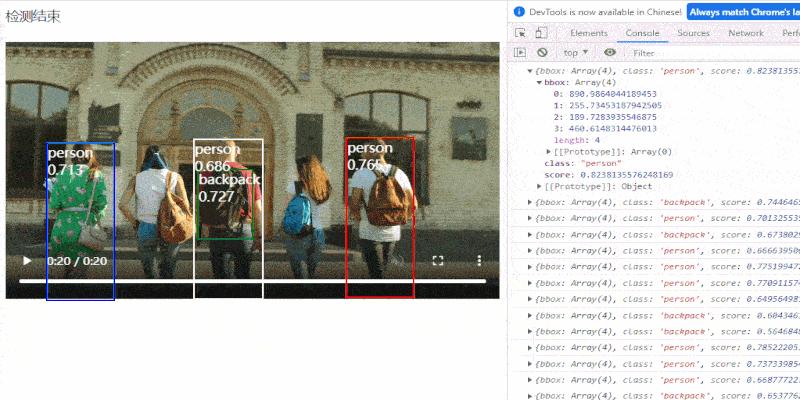The width and height of the screenshot is (800, 400).
Task: Expand the person object with score 0.6495
Action: [530, 299]
